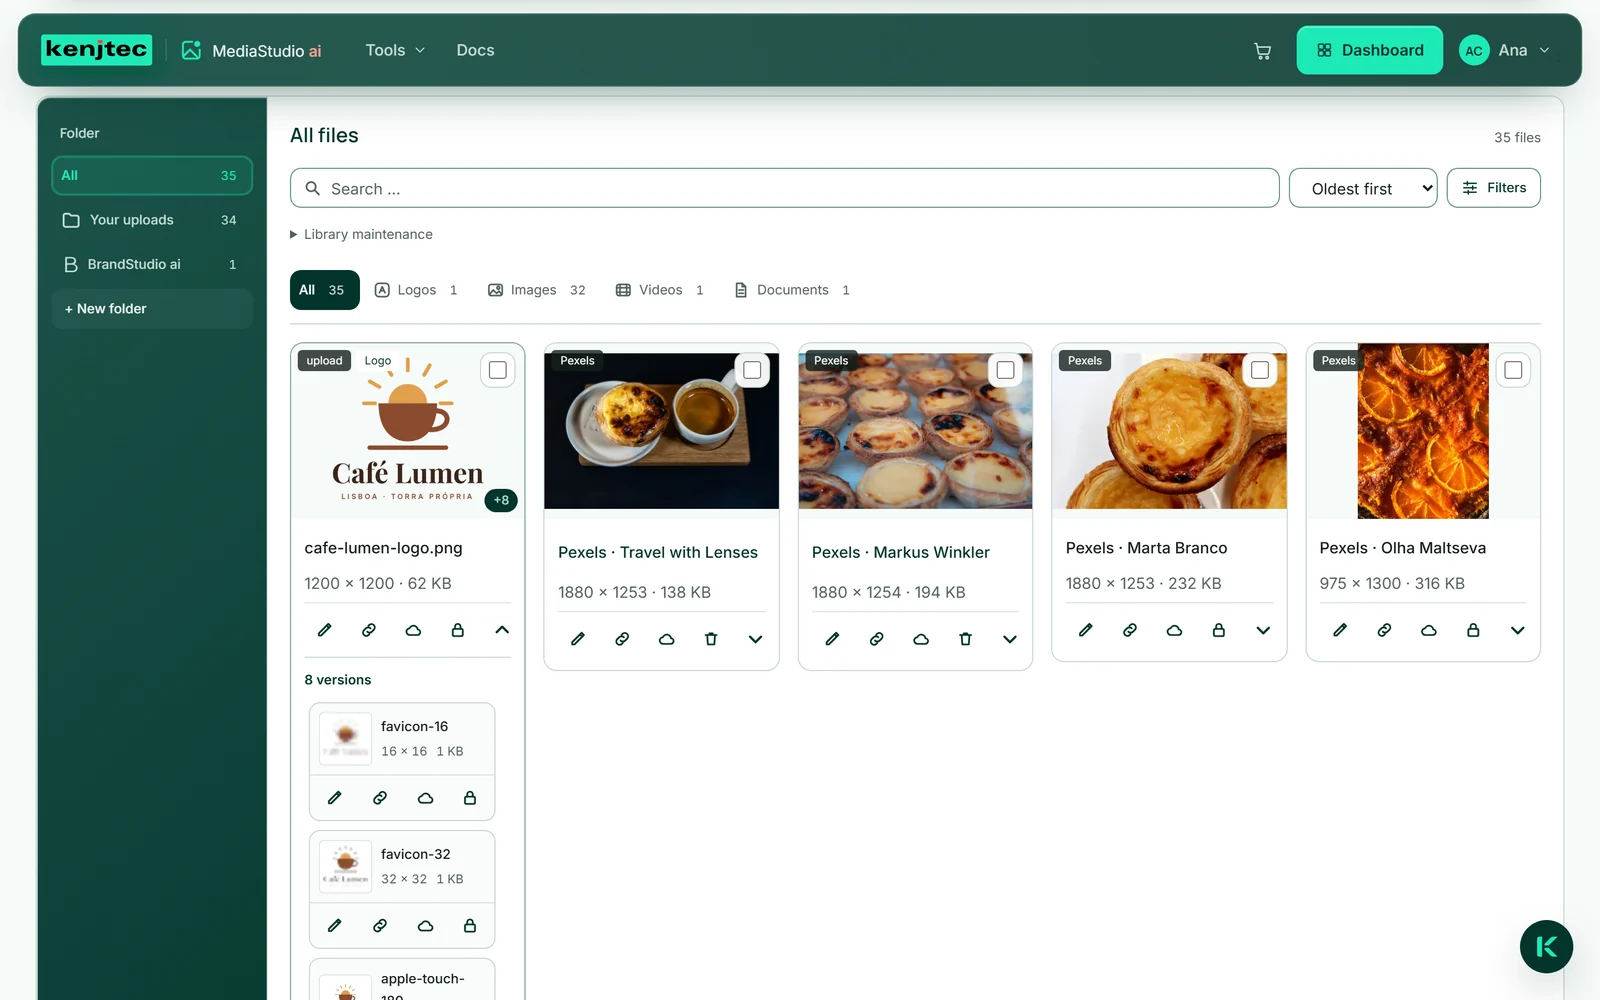Click the lock icon on cafe-lumen-logo.png
This screenshot has width=1600, height=1000.
point(458,630)
